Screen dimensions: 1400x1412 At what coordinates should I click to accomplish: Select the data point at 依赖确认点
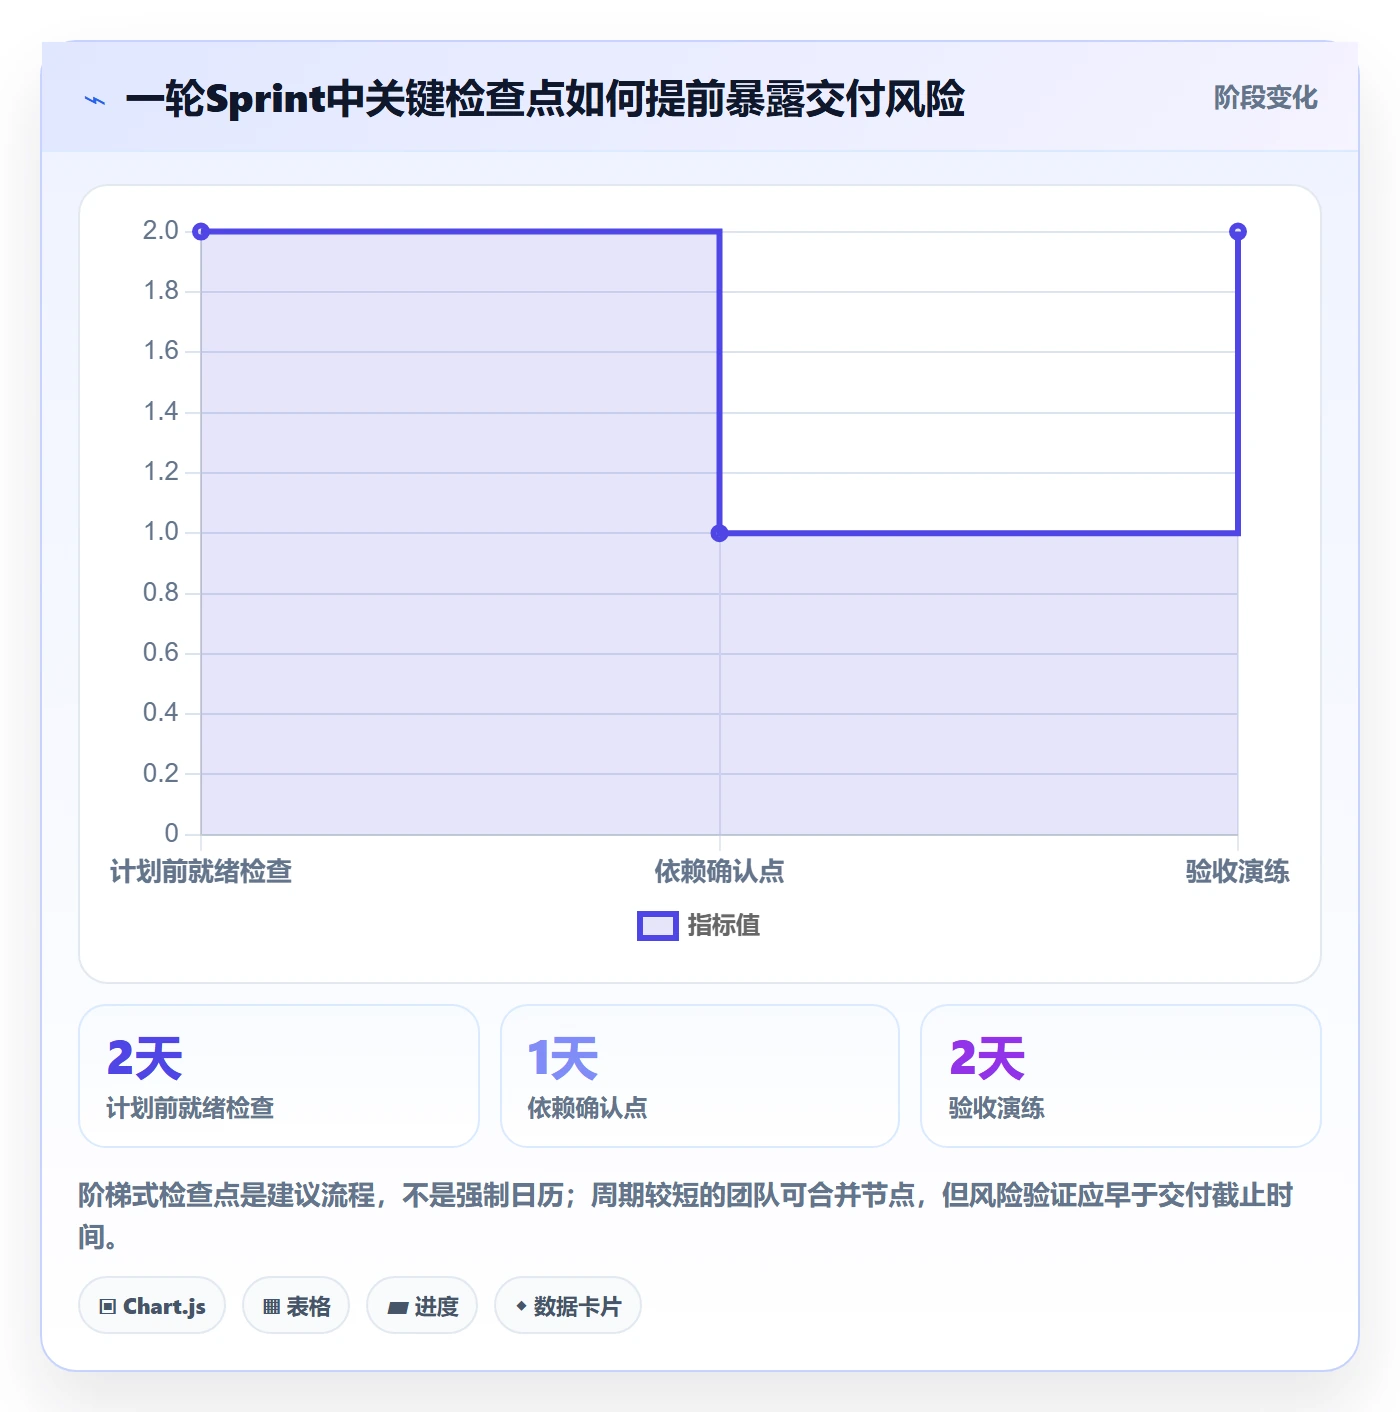(x=719, y=533)
